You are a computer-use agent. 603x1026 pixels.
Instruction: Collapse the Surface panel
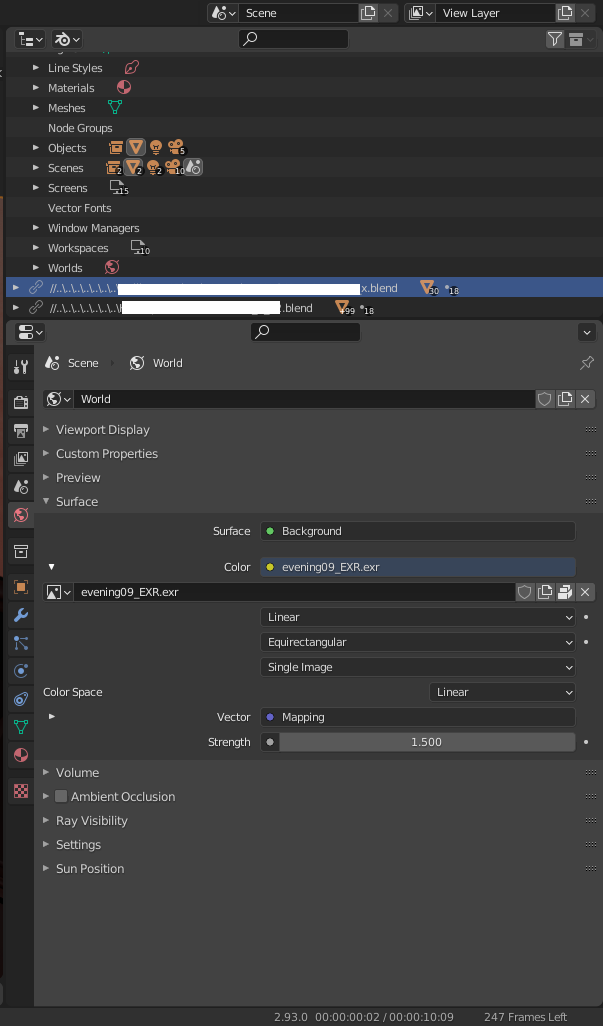[x=77, y=501]
